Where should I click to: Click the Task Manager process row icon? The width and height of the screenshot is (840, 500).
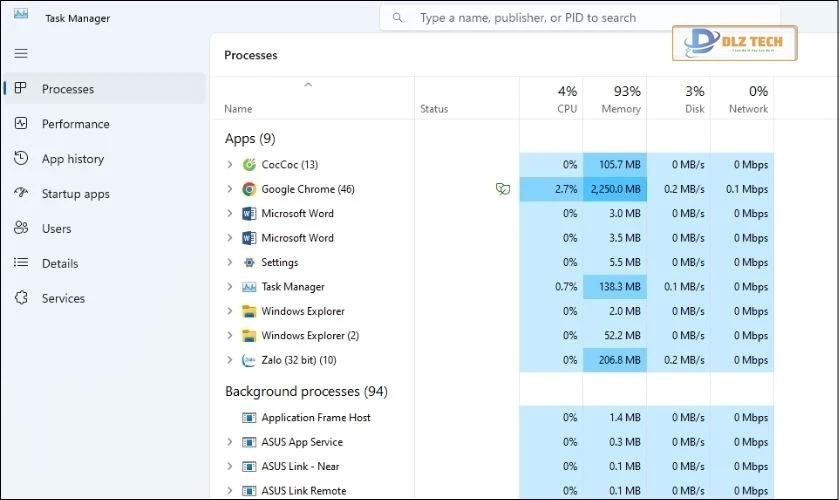pos(249,287)
